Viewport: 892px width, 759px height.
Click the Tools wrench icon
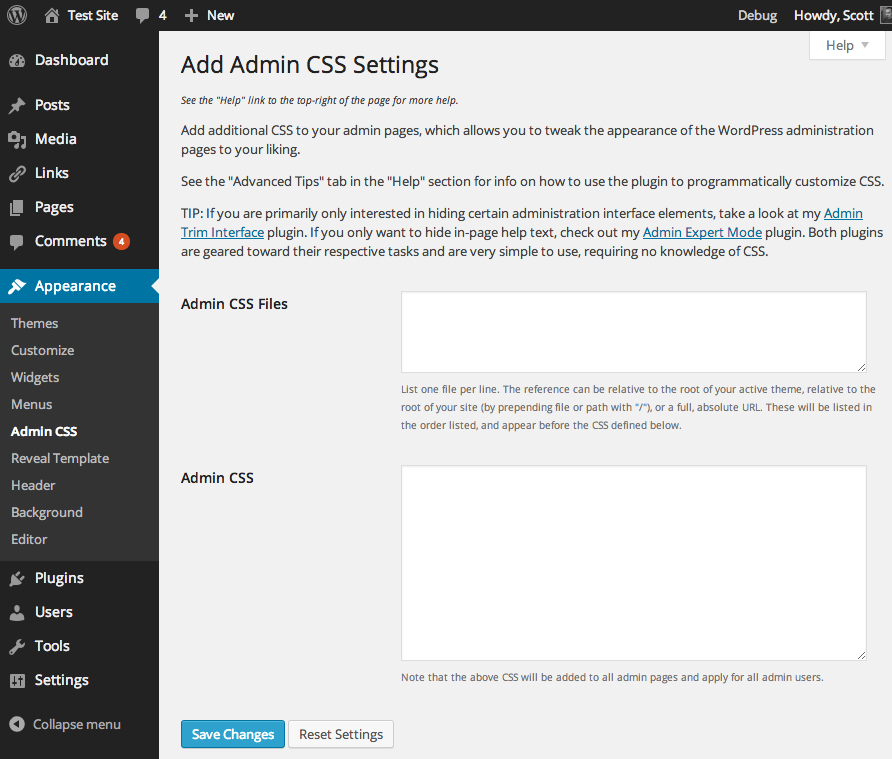pos(17,647)
